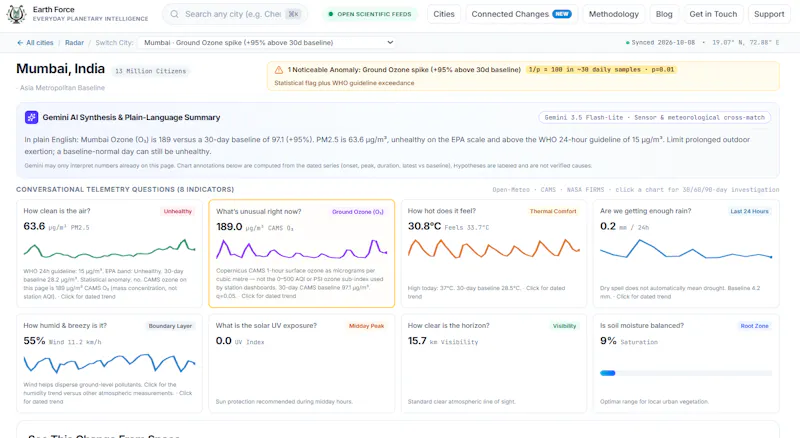This screenshot has height=438, width=800.
Task: Click the Gemini AI sparkle icon
Action: coord(31,117)
